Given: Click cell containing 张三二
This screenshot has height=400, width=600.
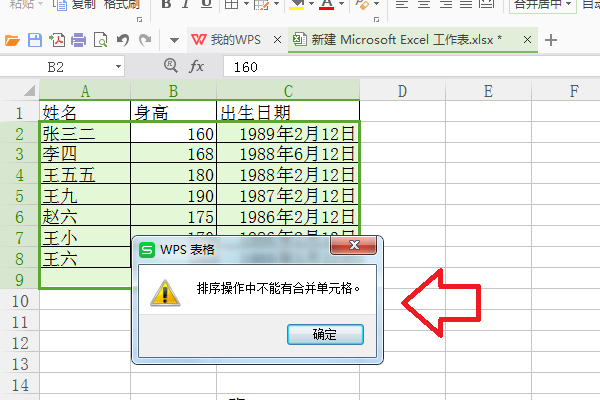Looking at the screenshot, I should point(85,133).
